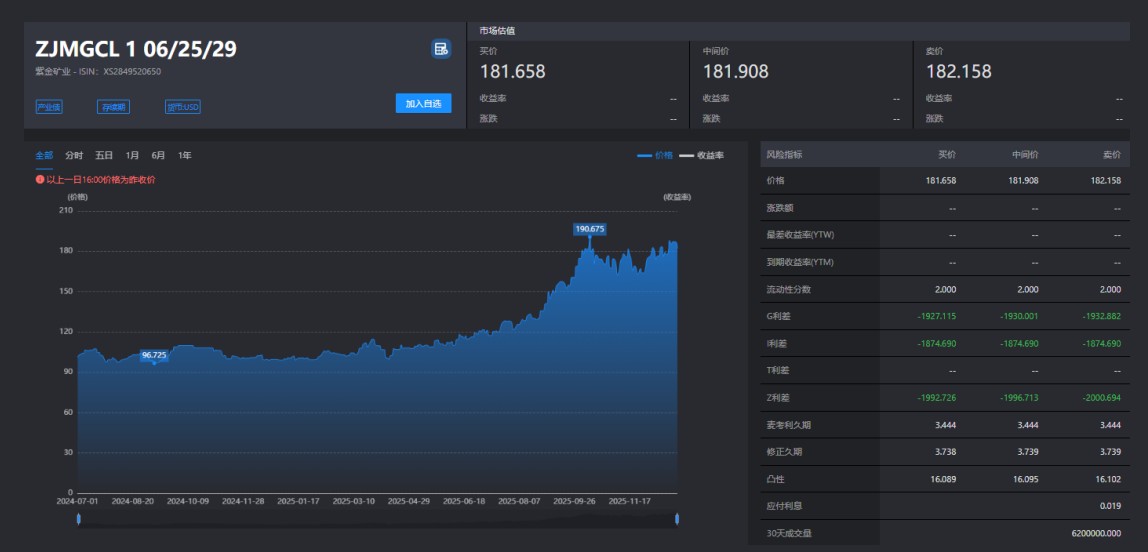This screenshot has height=552, width=1148.
Task: Click the 加入自选 button
Action: tap(423, 104)
